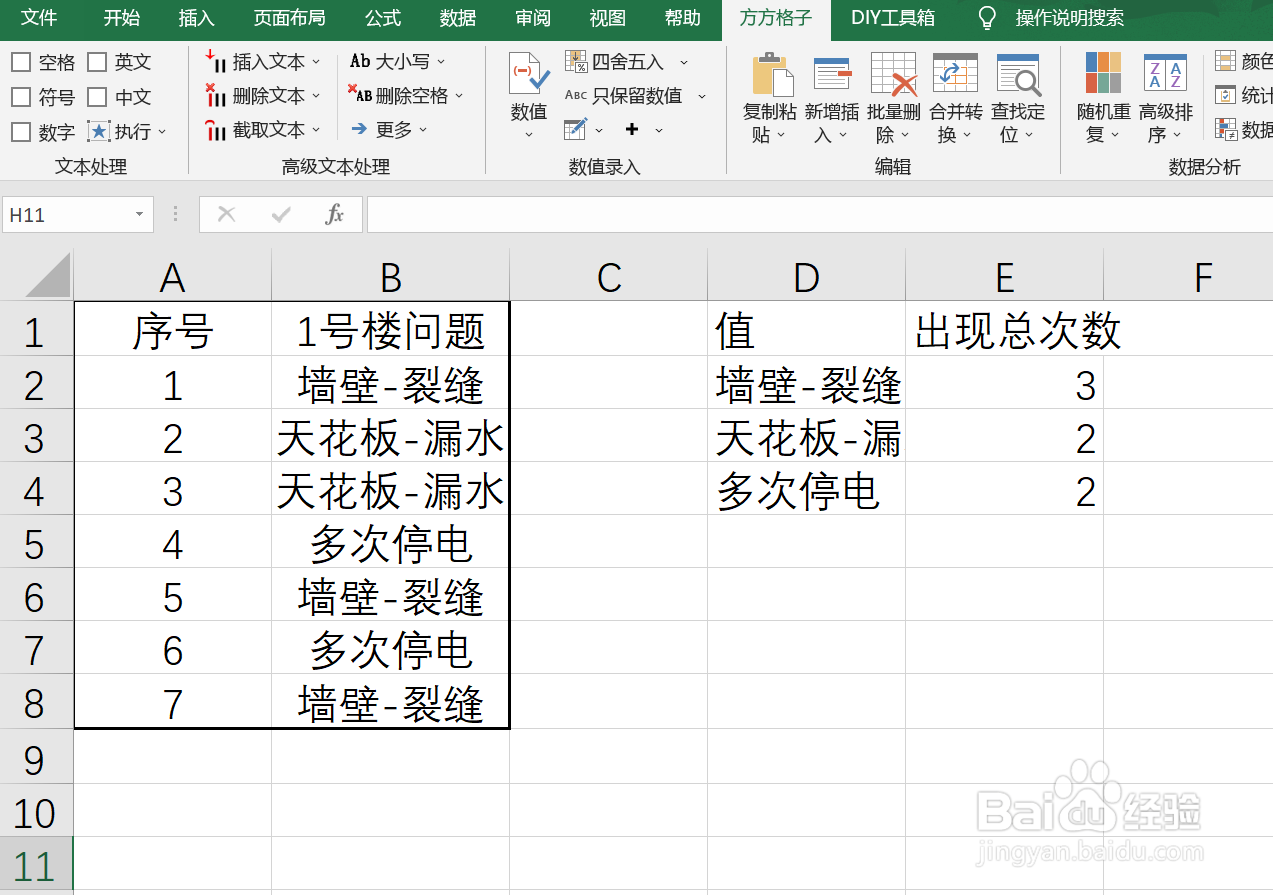Image resolution: width=1273 pixels, height=895 pixels.
Task: Click the 截取文本 extract text icon
Action: (x=216, y=129)
